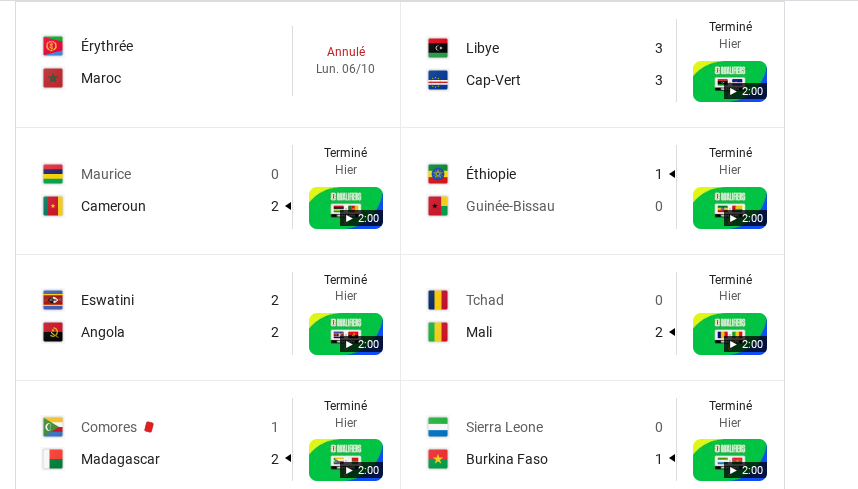This screenshot has width=858, height=489.
Task: Click the Madagascar flag icon
Action: pyautogui.click(x=53, y=459)
